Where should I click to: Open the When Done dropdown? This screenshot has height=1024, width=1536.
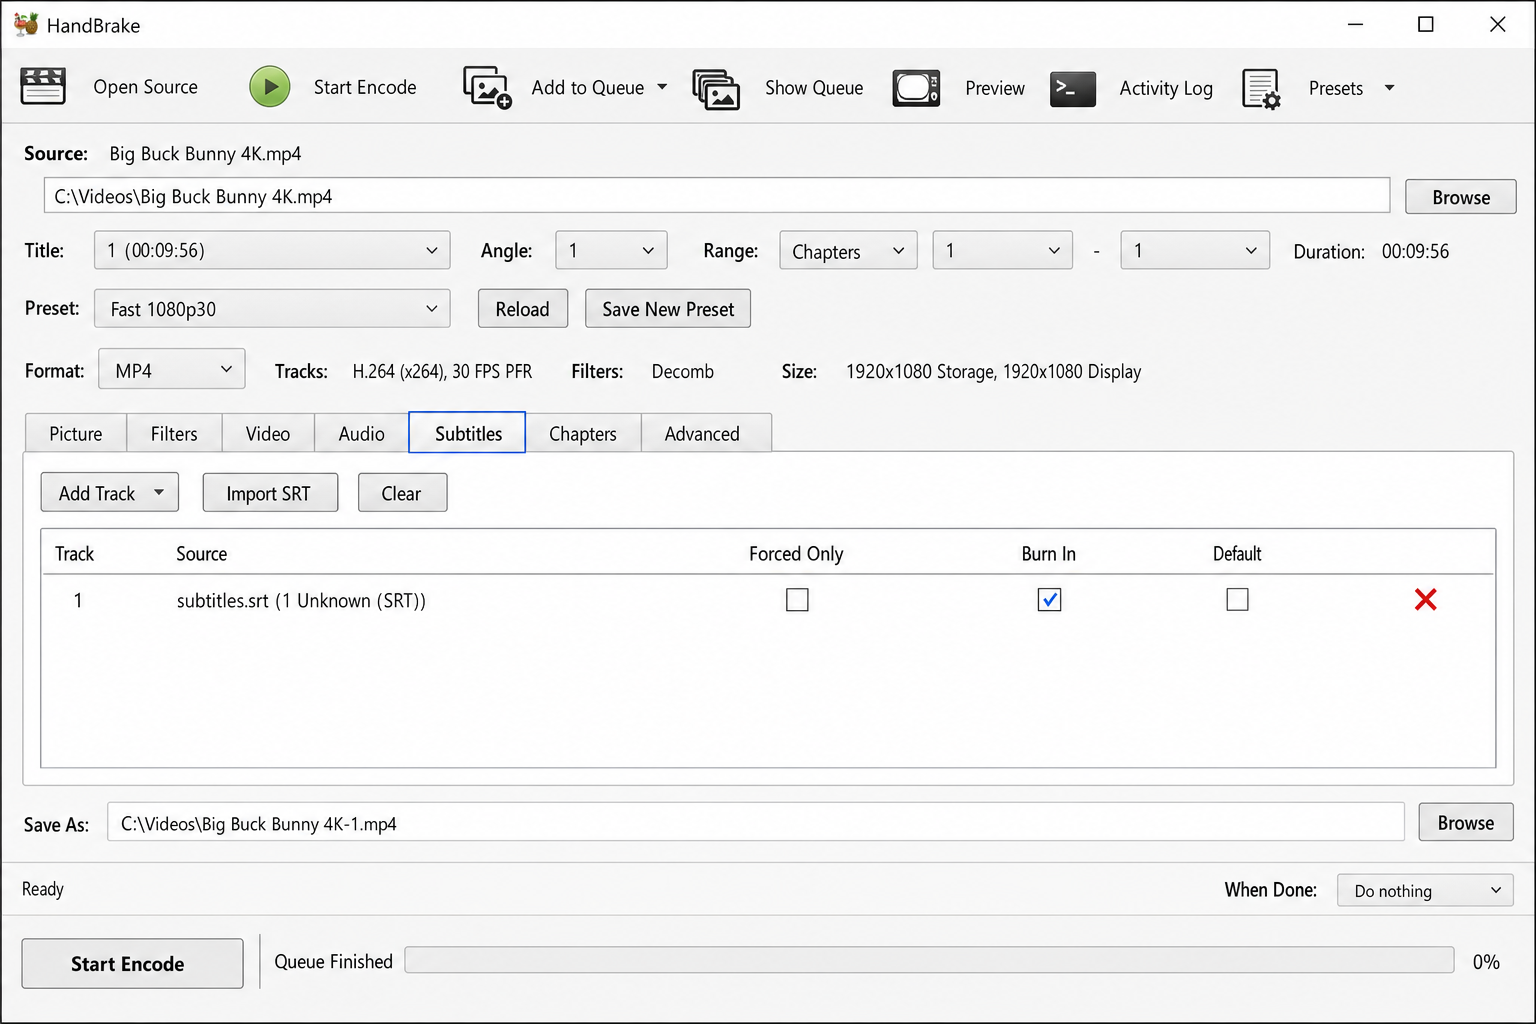(1425, 890)
